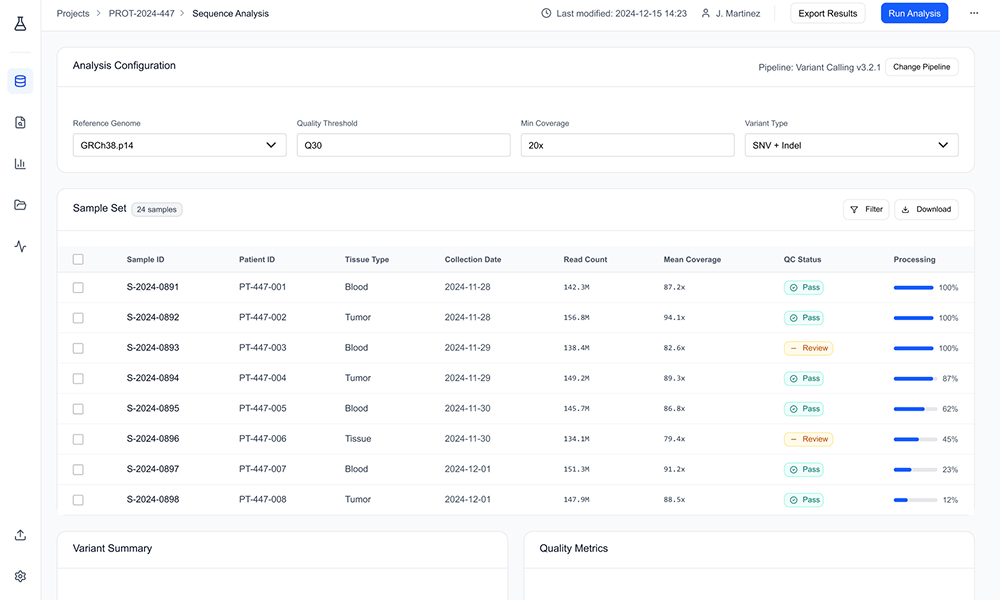This screenshot has width=1000, height=600.
Task: Toggle the select-all checkbox in table header
Action: pos(78,259)
